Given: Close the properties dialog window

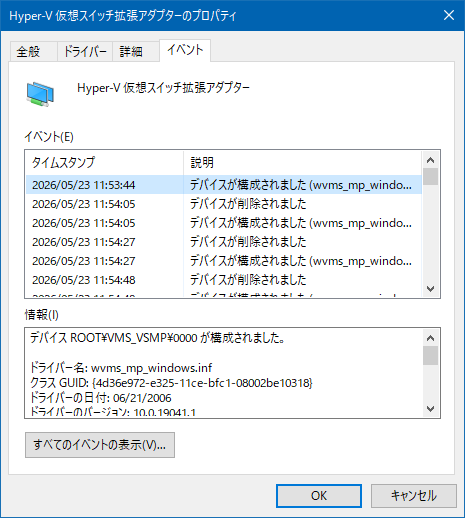Looking at the screenshot, I should [x=449, y=15].
